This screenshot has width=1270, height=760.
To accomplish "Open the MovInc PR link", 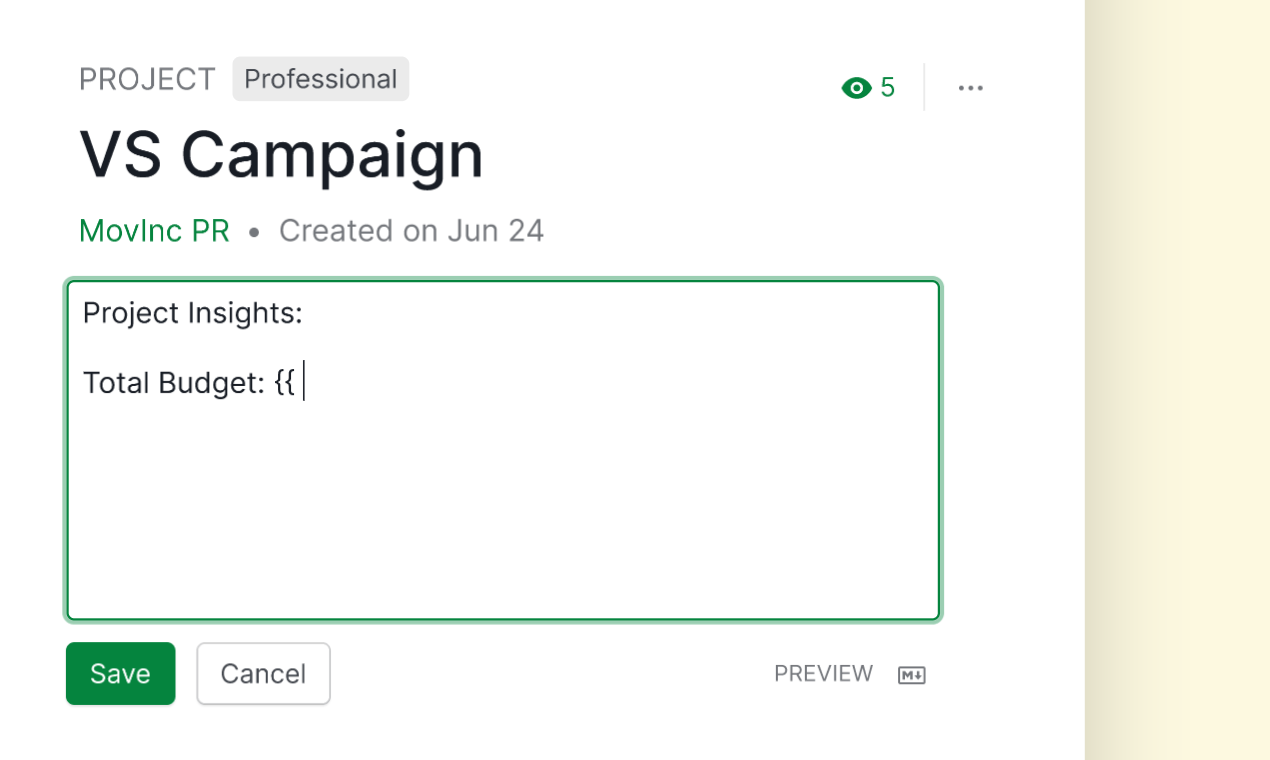I will 154,231.
